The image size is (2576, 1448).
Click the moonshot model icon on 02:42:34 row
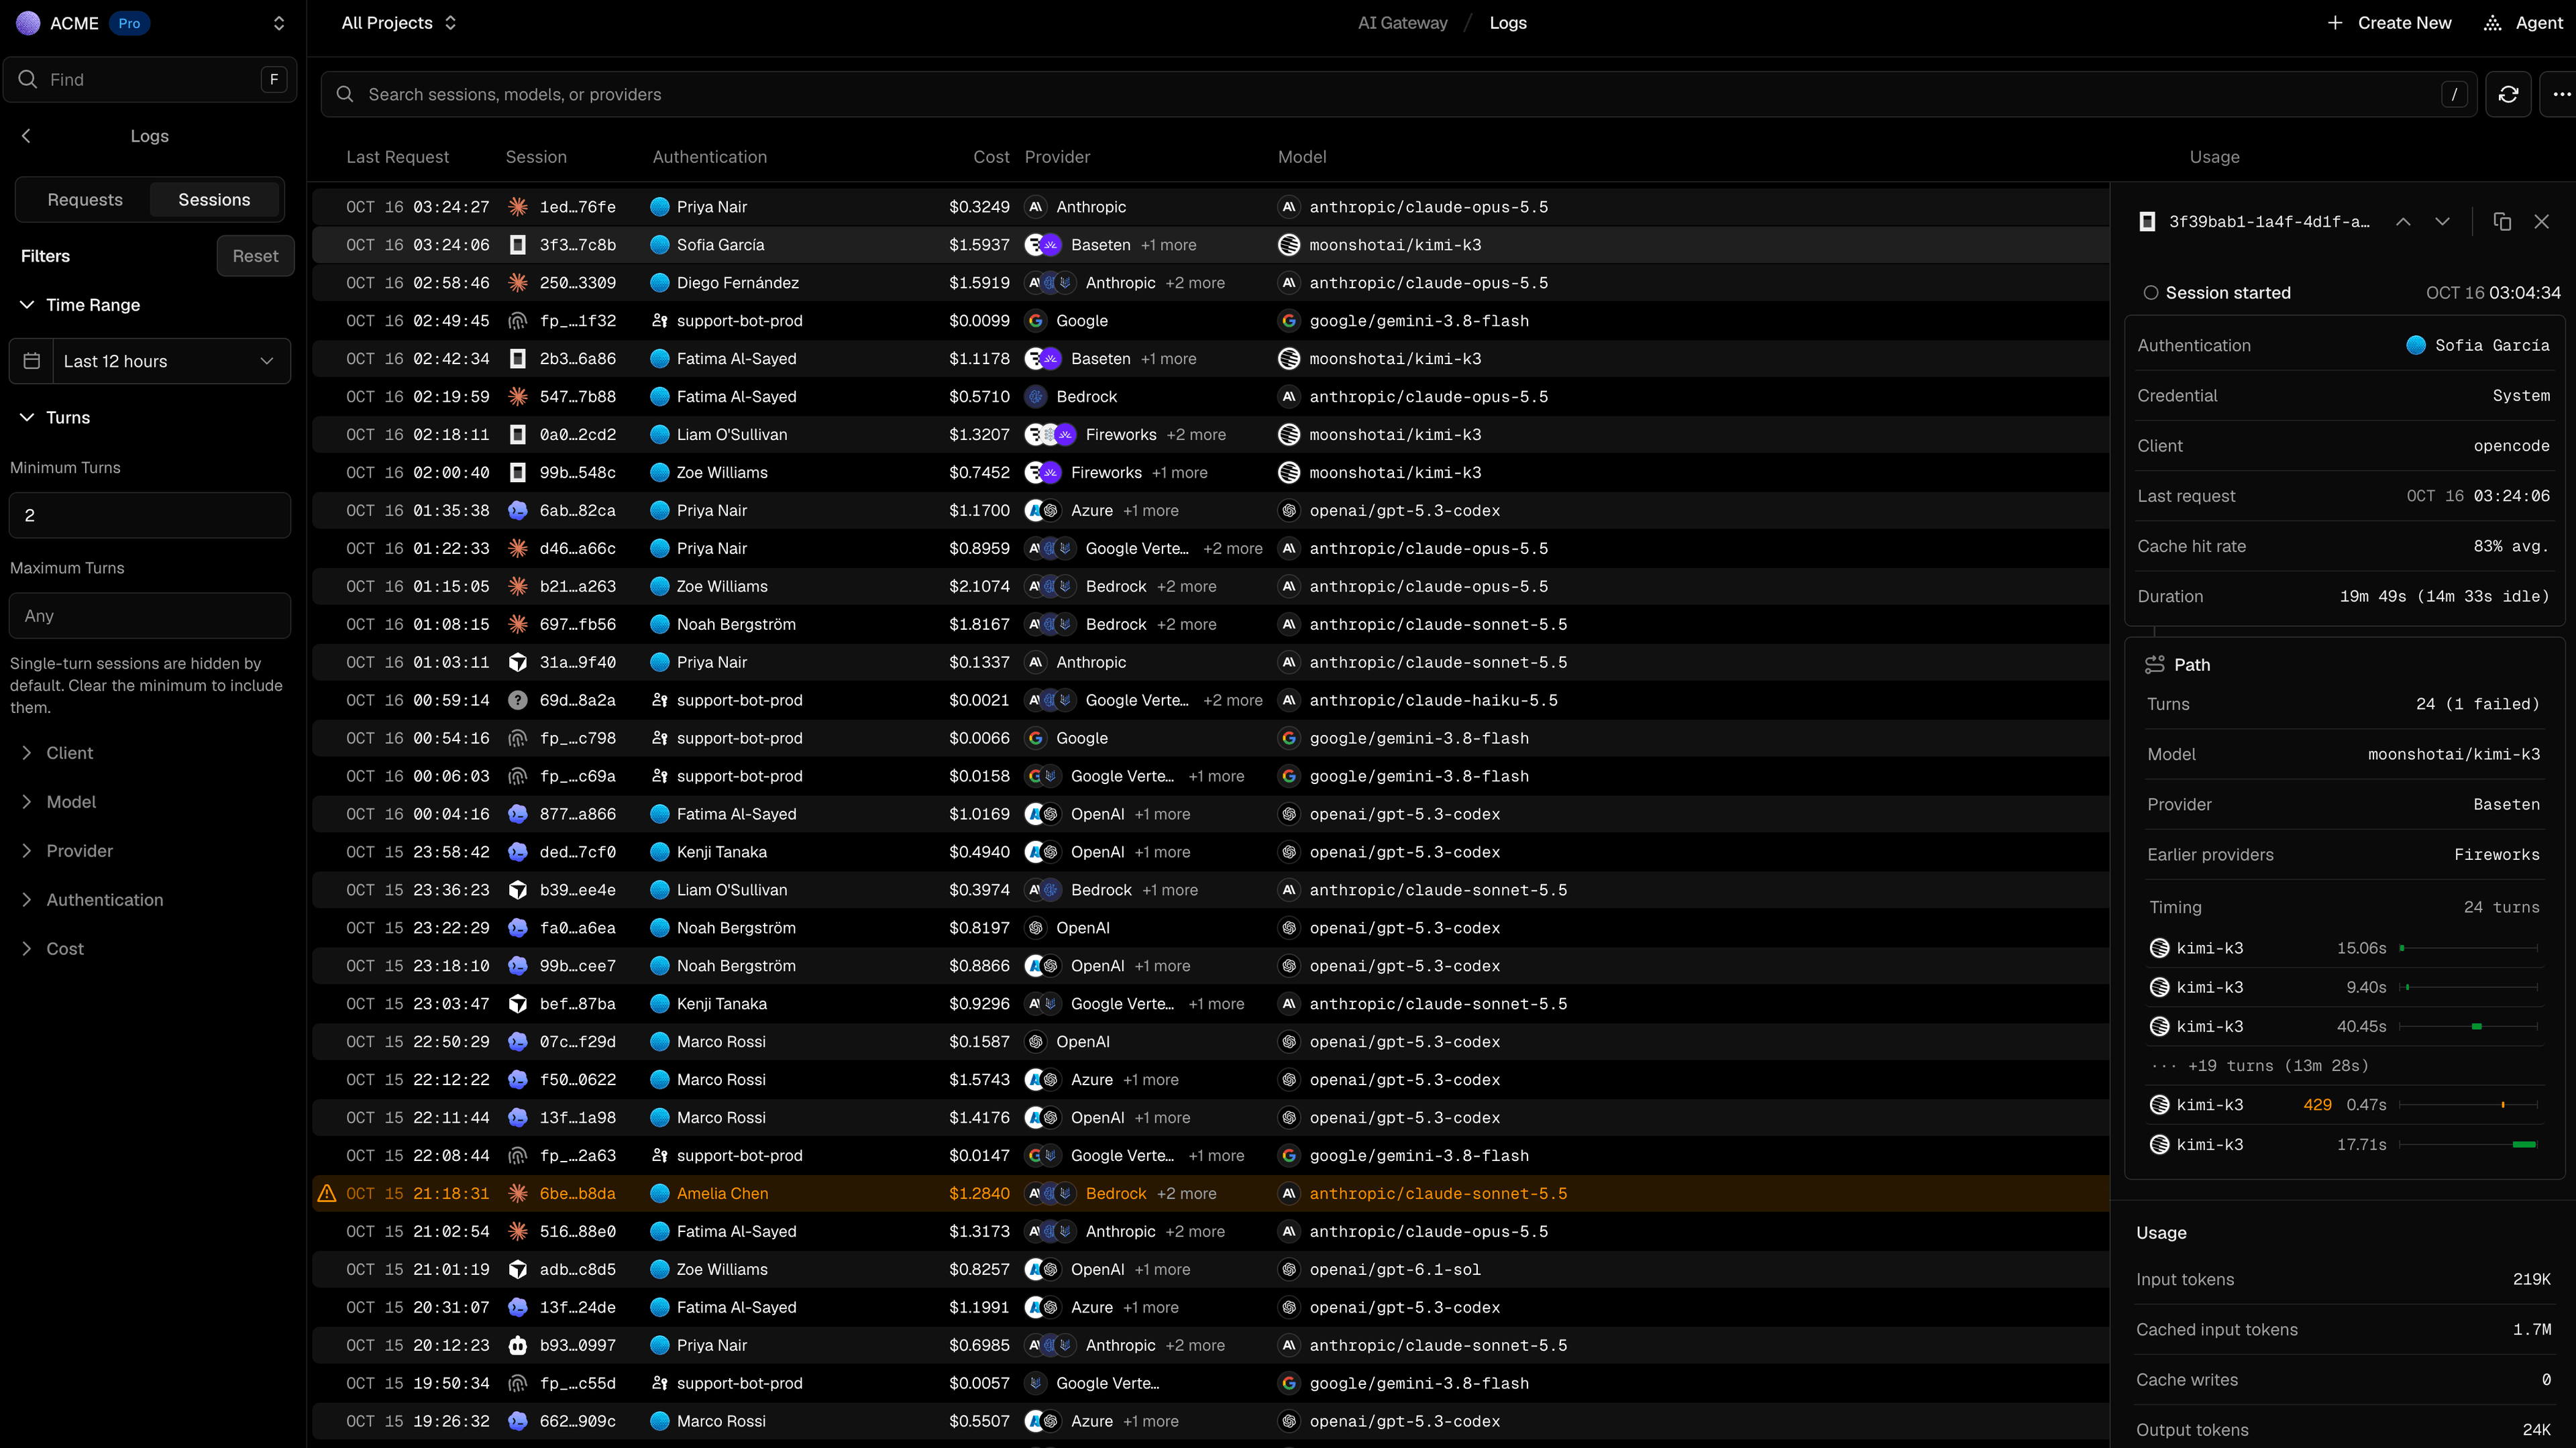click(x=1289, y=359)
